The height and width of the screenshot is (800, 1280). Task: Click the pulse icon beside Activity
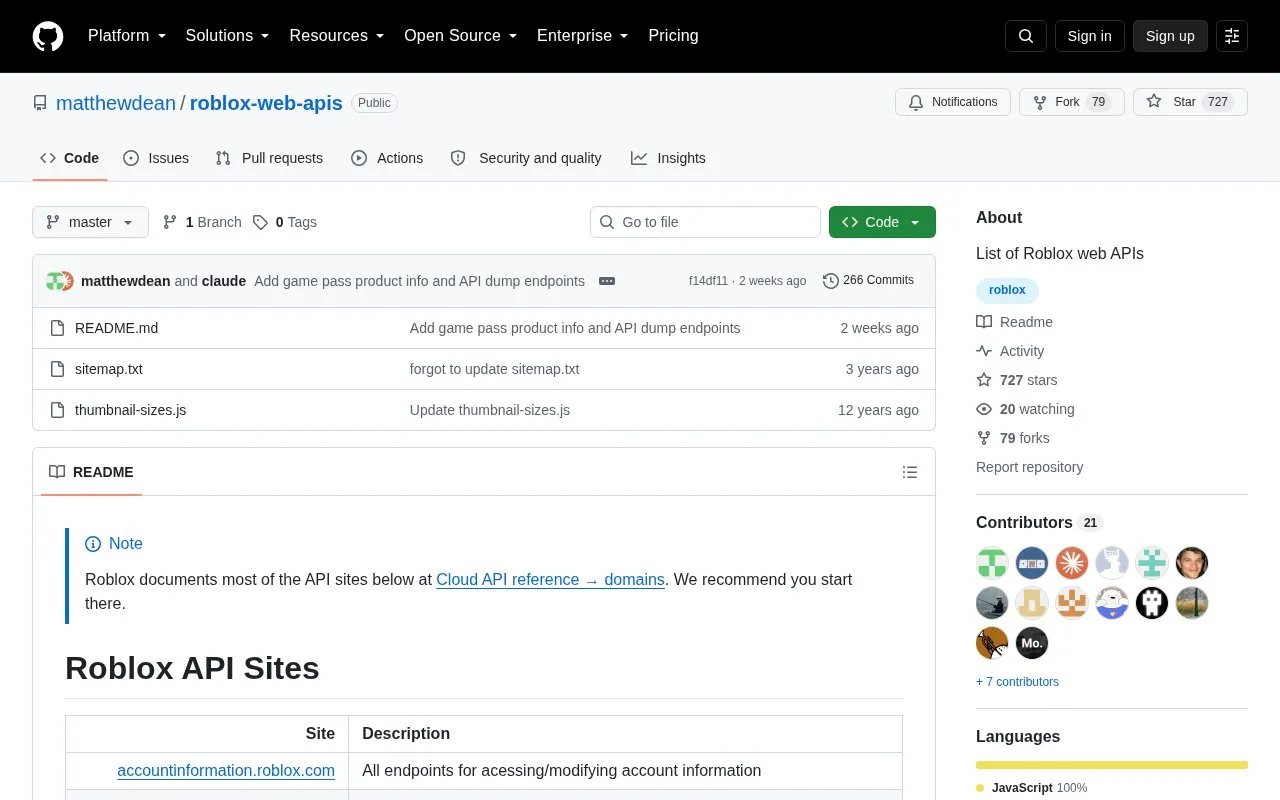click(984, 351)
